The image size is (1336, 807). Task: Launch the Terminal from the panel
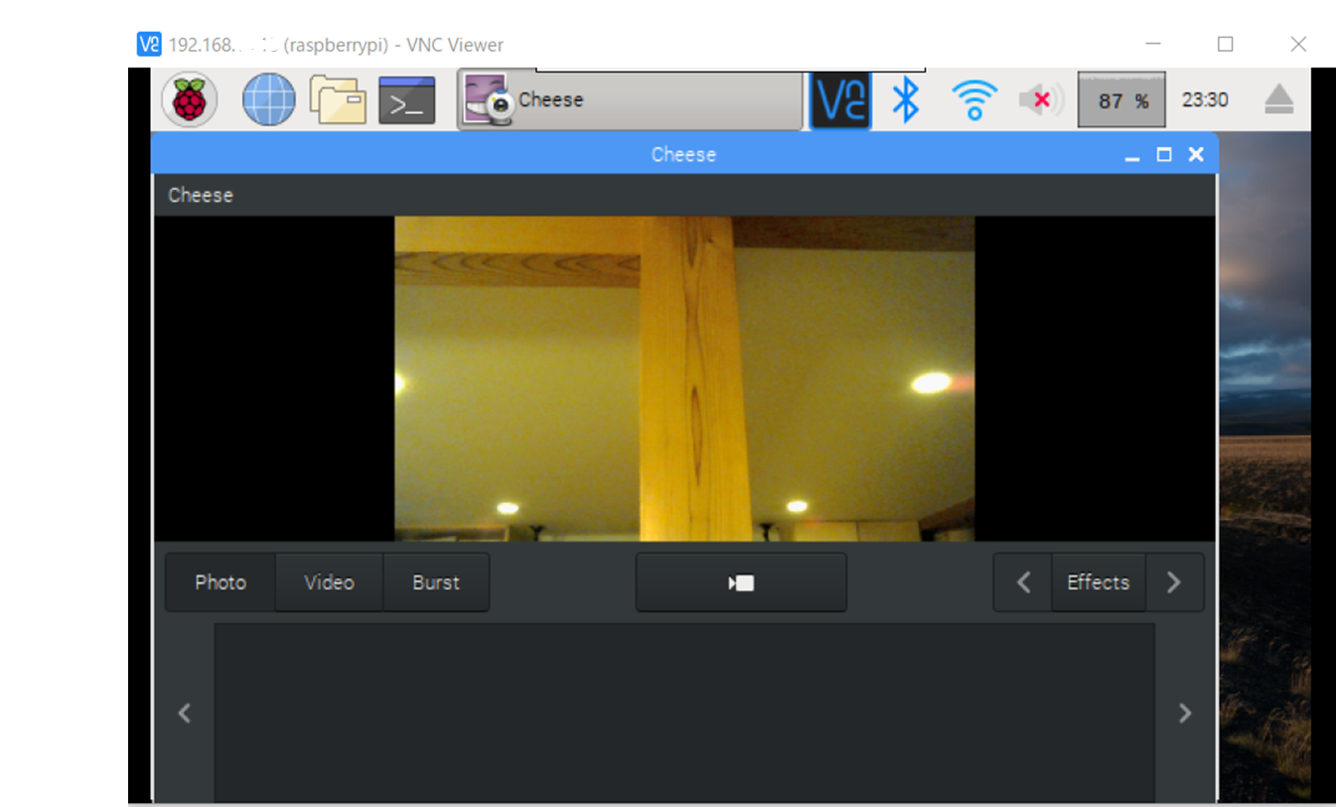click(407, 100)
